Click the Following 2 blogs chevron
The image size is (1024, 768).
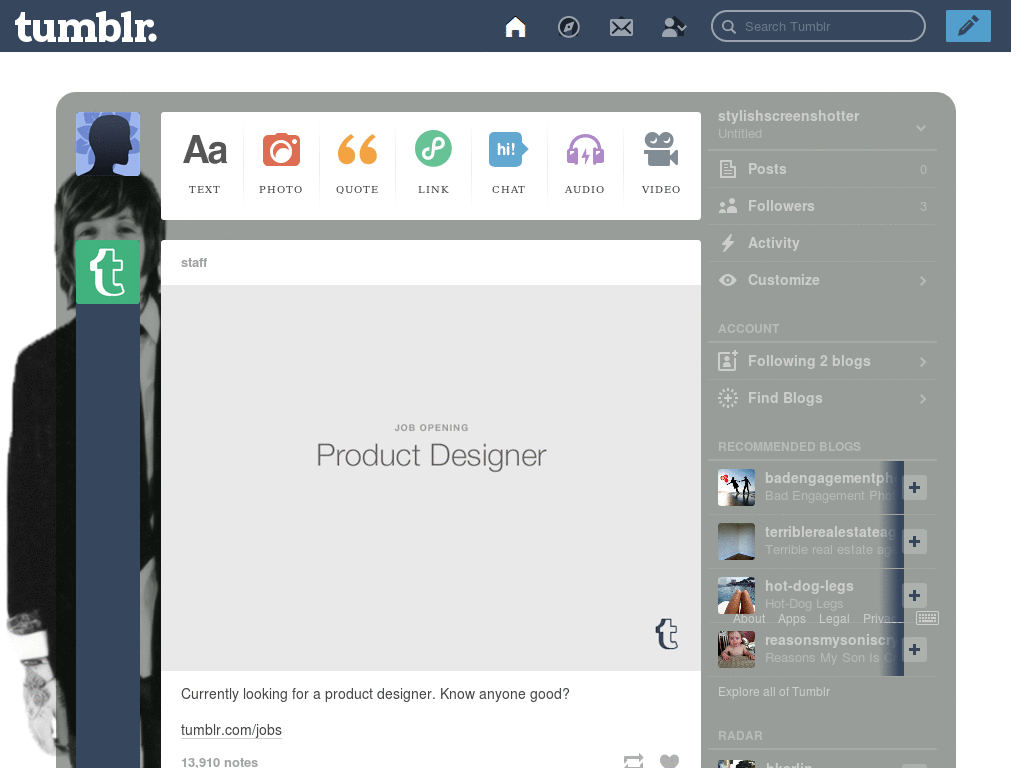(923, 362)
